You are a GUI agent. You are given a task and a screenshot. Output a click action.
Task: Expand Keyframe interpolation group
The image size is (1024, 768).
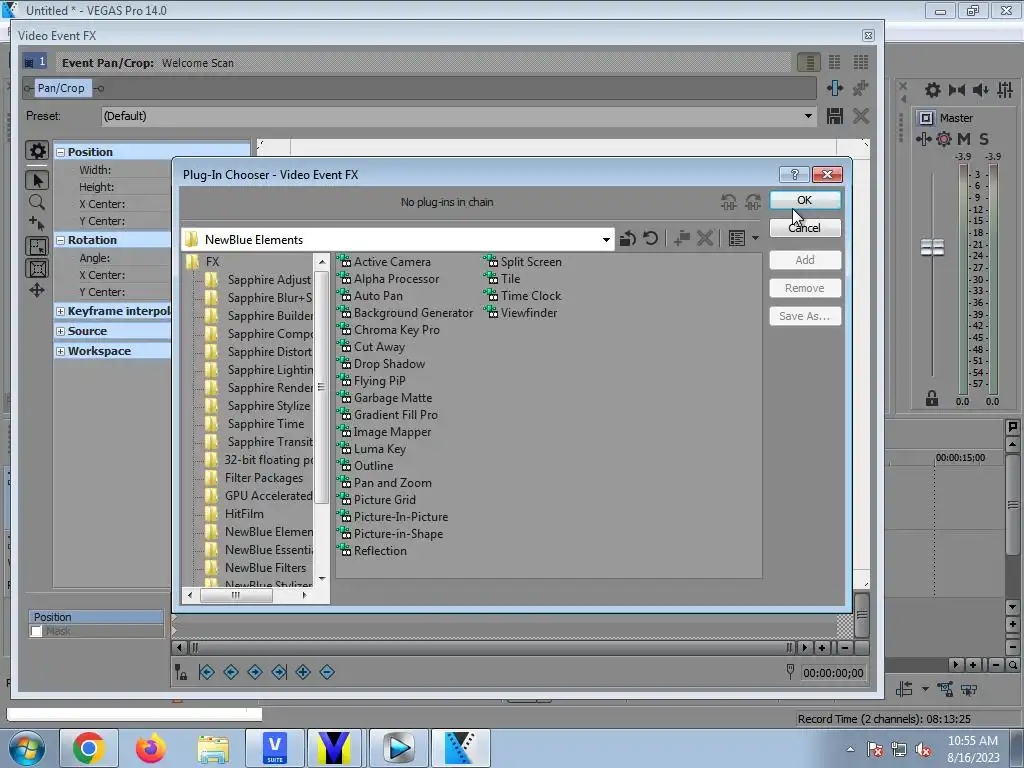point(61,312)
